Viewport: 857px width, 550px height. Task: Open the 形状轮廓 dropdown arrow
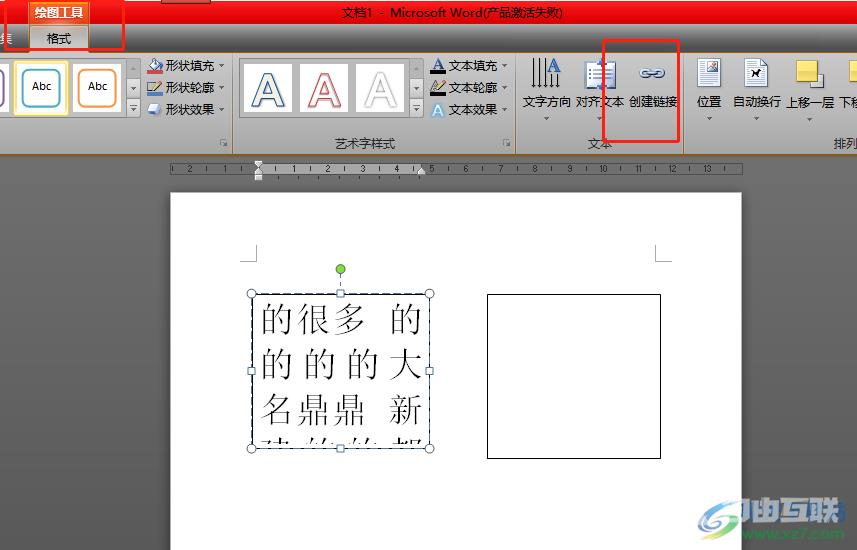222,87
